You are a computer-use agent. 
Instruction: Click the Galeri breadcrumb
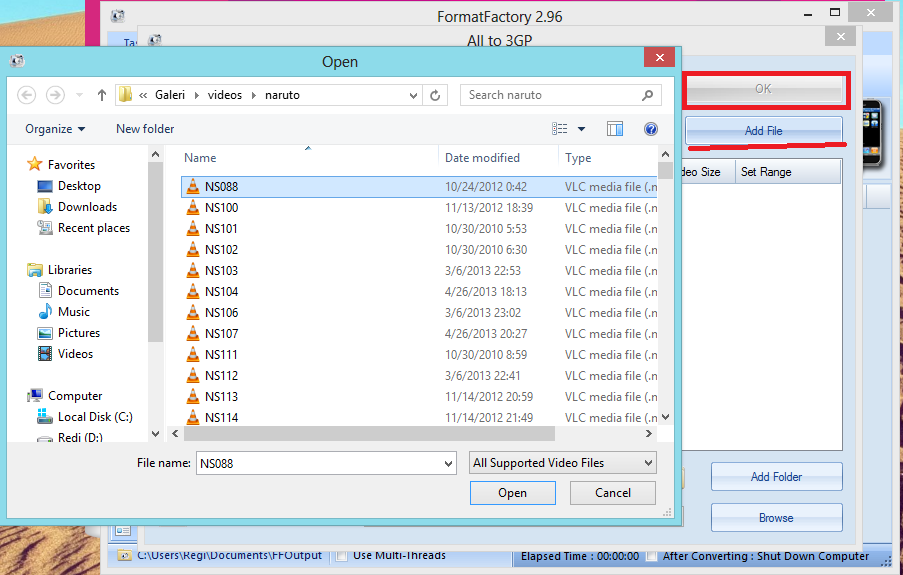tap(170, 95)
